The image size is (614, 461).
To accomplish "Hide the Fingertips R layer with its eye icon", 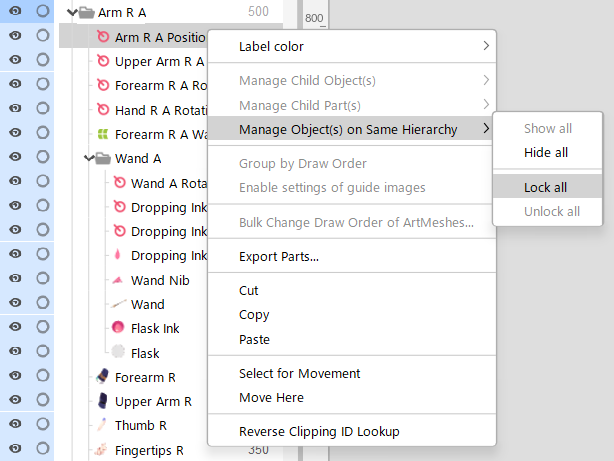I will 15,450.
